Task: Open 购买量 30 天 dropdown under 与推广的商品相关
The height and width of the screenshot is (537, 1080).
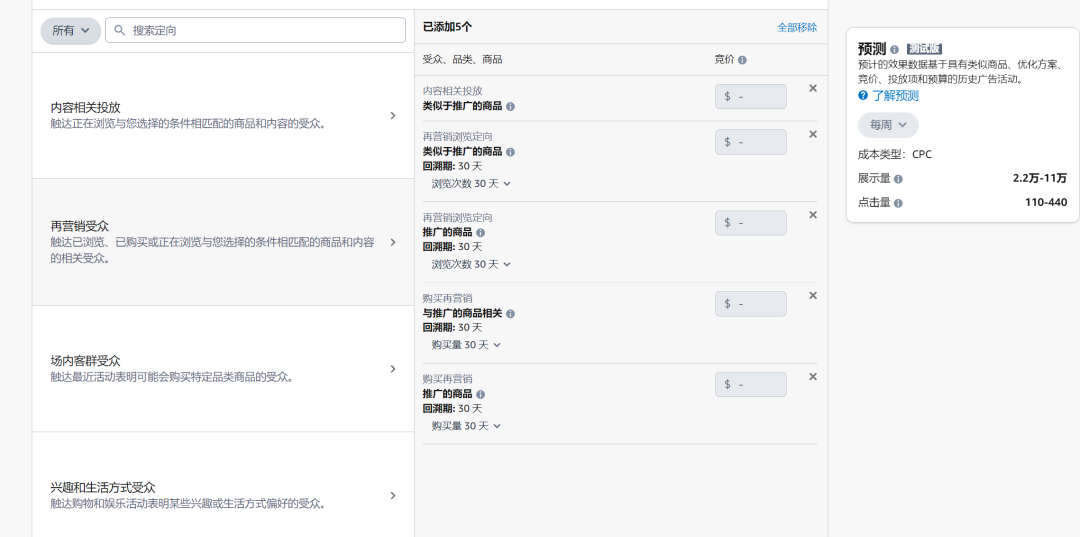Action: pyautogui.click(x=466, y=345)
